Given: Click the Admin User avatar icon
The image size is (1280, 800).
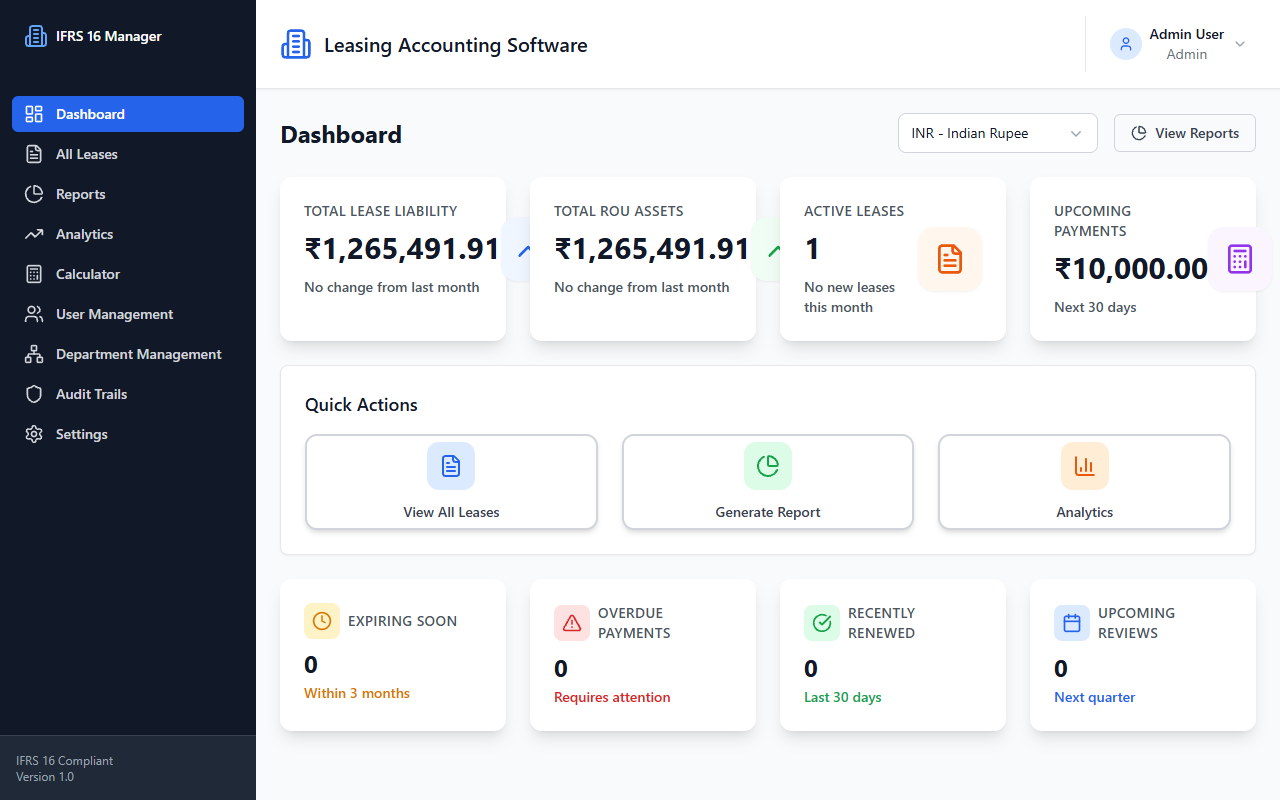Looking at the screenshot, I should point(1126,44).
